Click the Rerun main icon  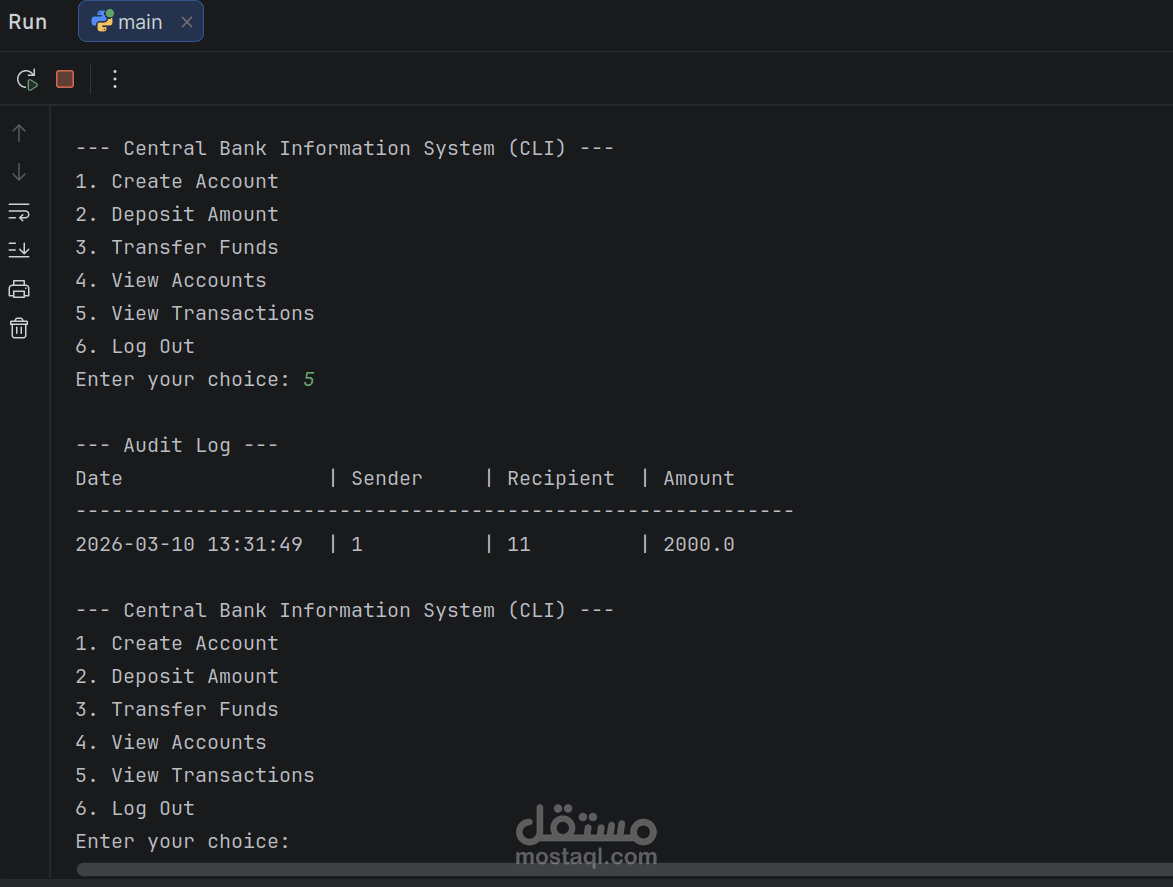pyautogui.click(x=27, y=79)
